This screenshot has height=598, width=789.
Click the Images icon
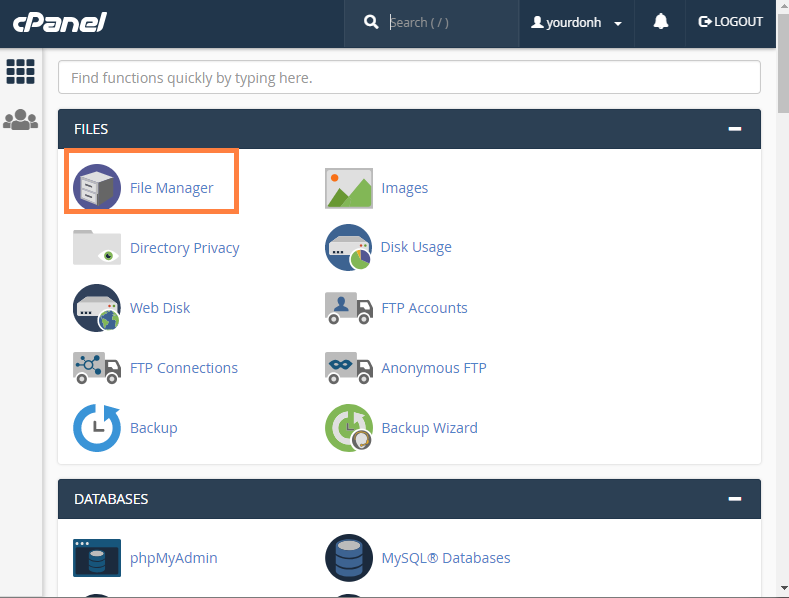(x=349, y=188)
